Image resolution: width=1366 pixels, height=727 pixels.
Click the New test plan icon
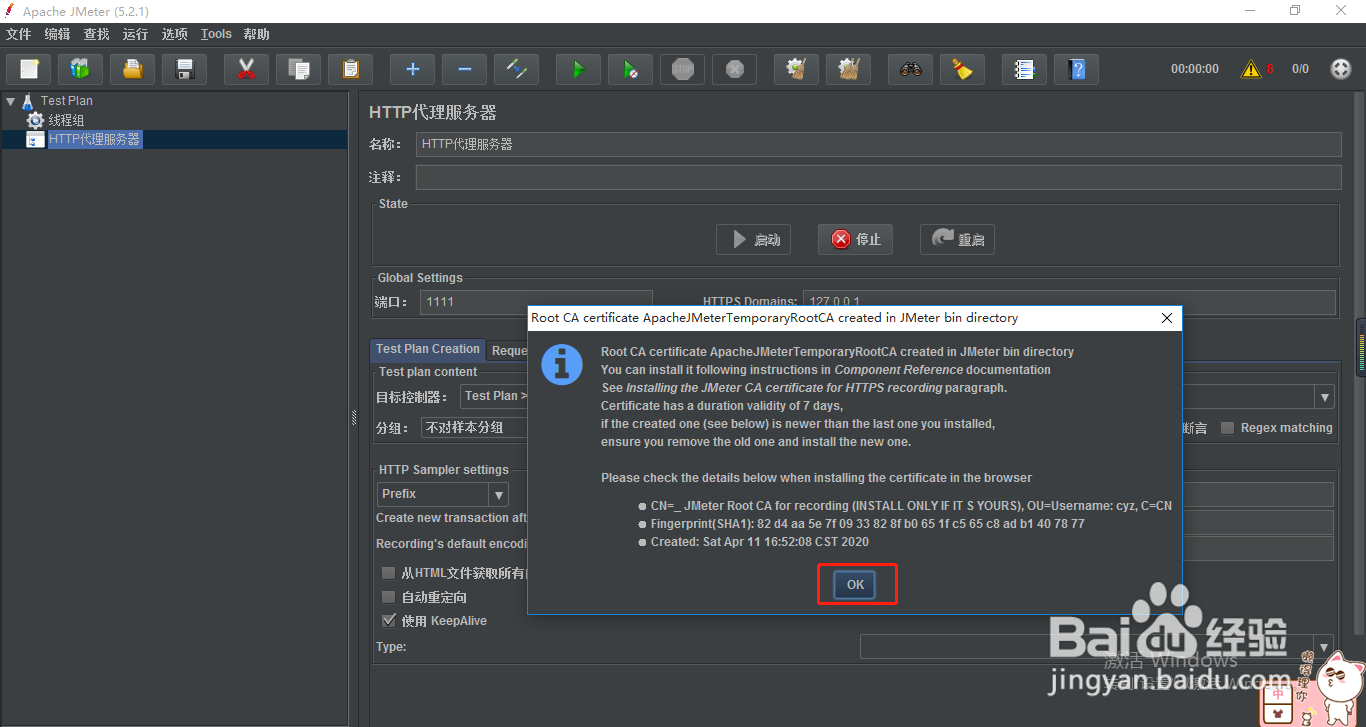click(29, 69)
